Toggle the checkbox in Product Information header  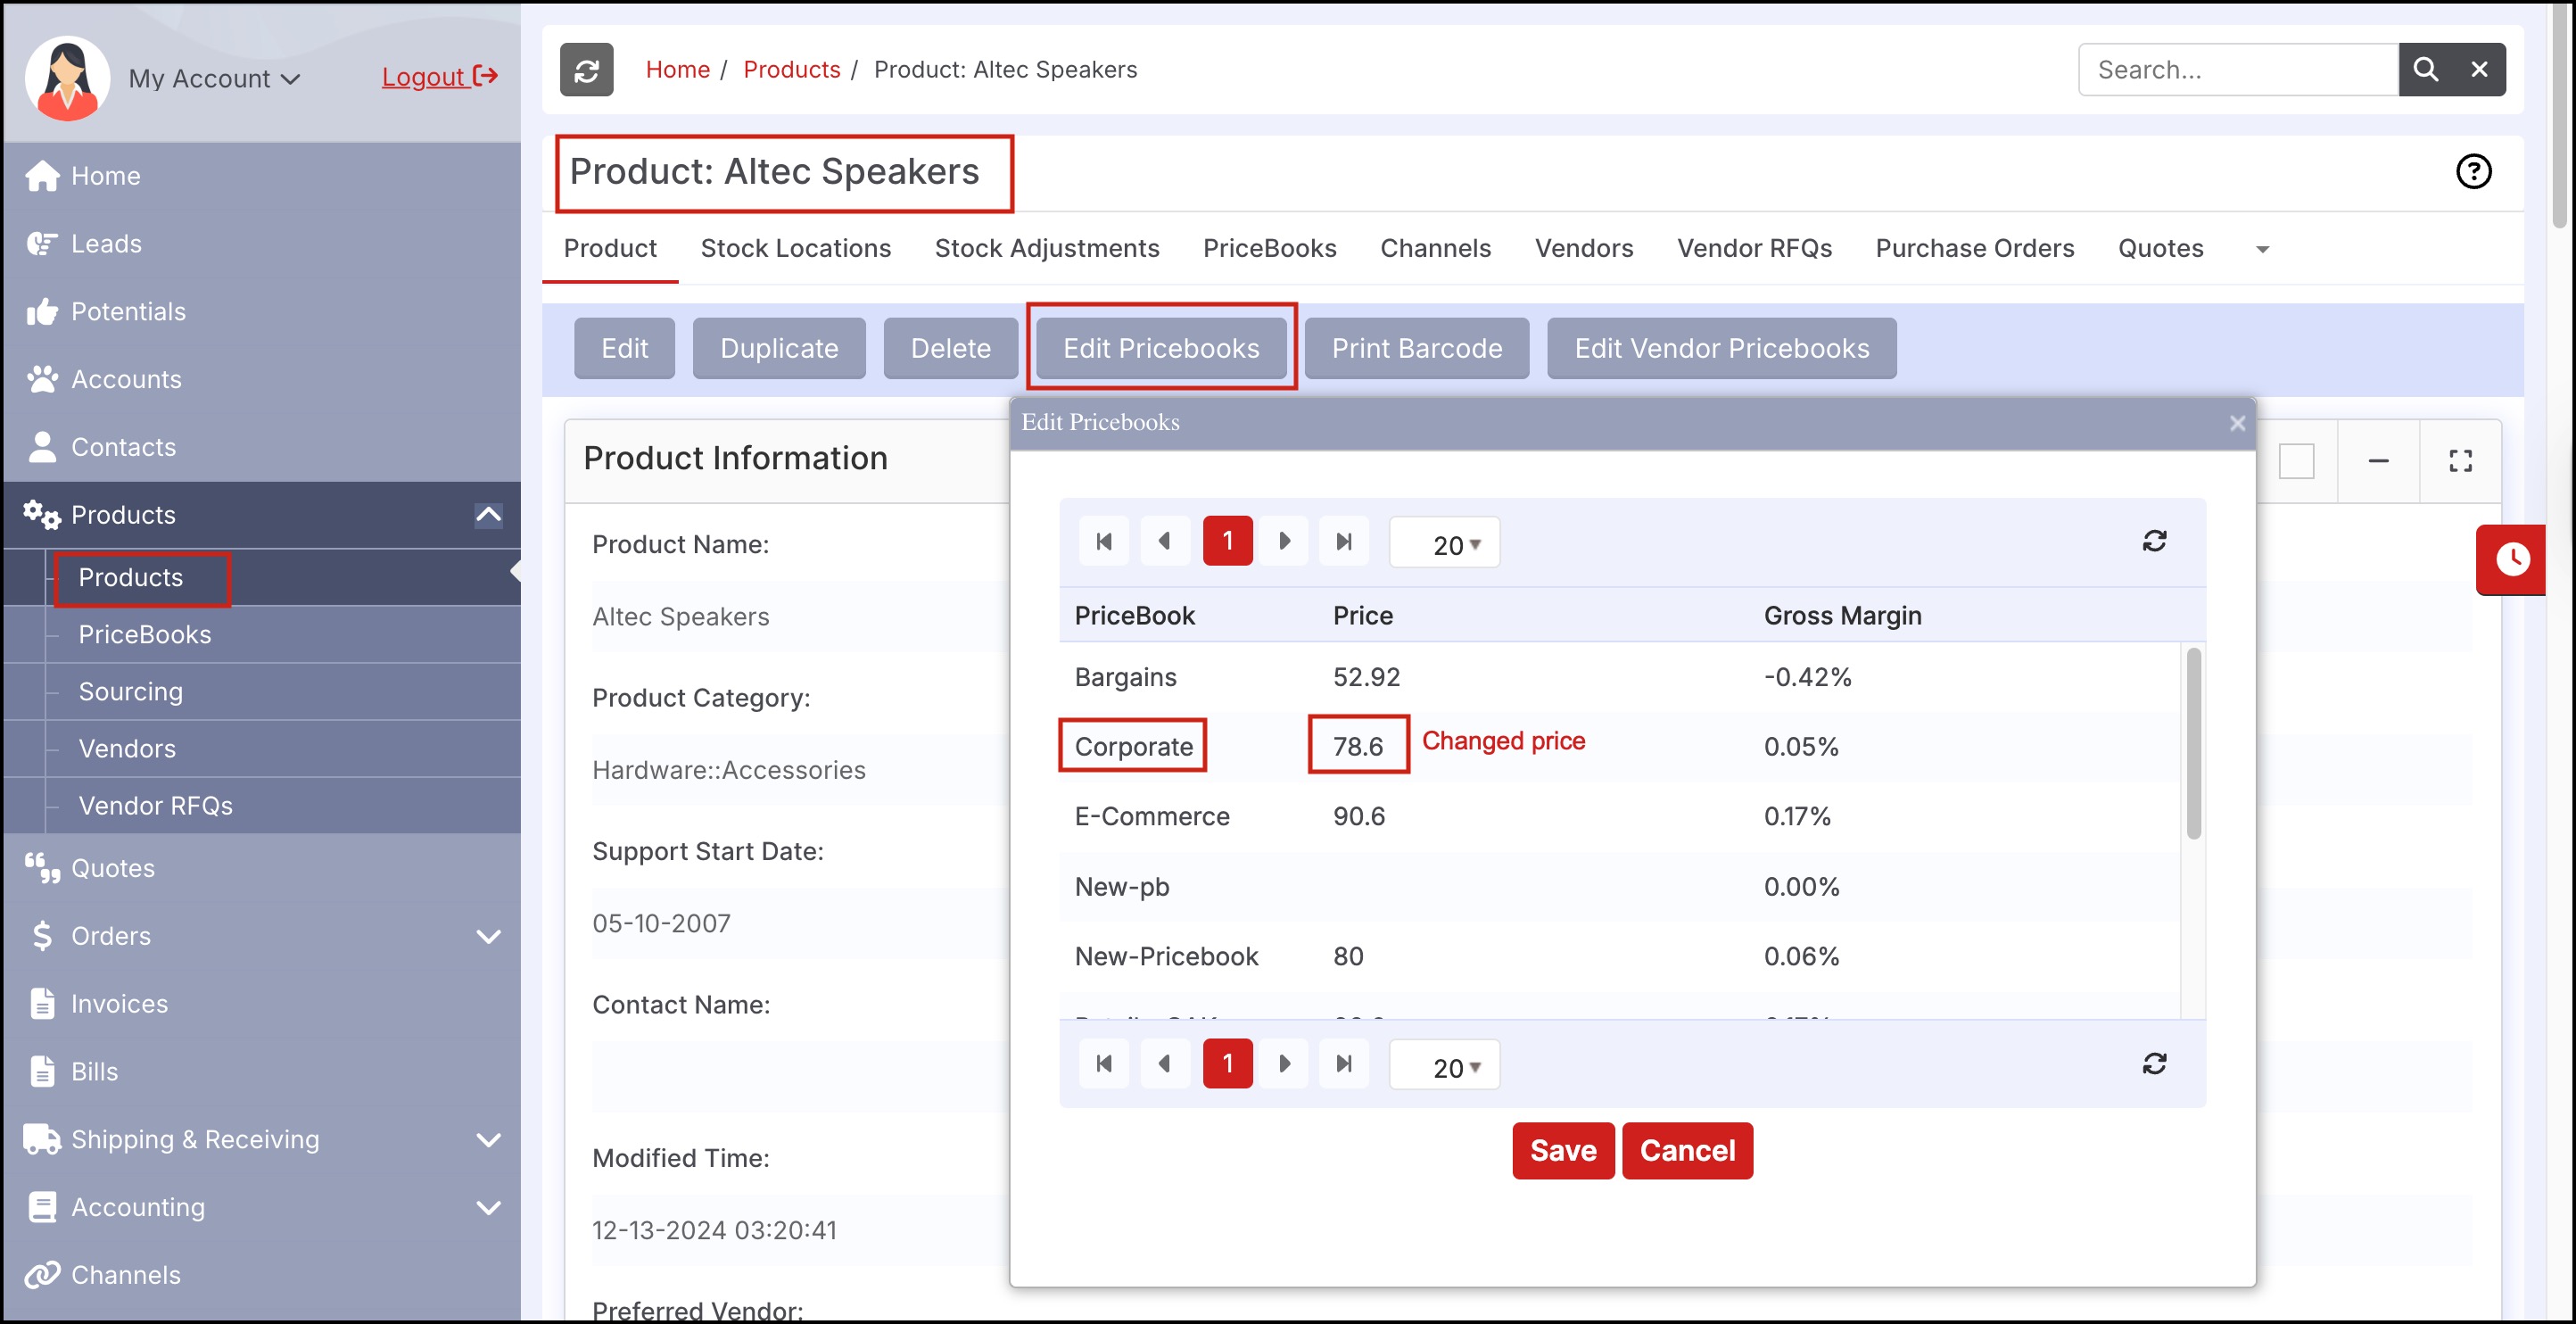coord(2296,461)
